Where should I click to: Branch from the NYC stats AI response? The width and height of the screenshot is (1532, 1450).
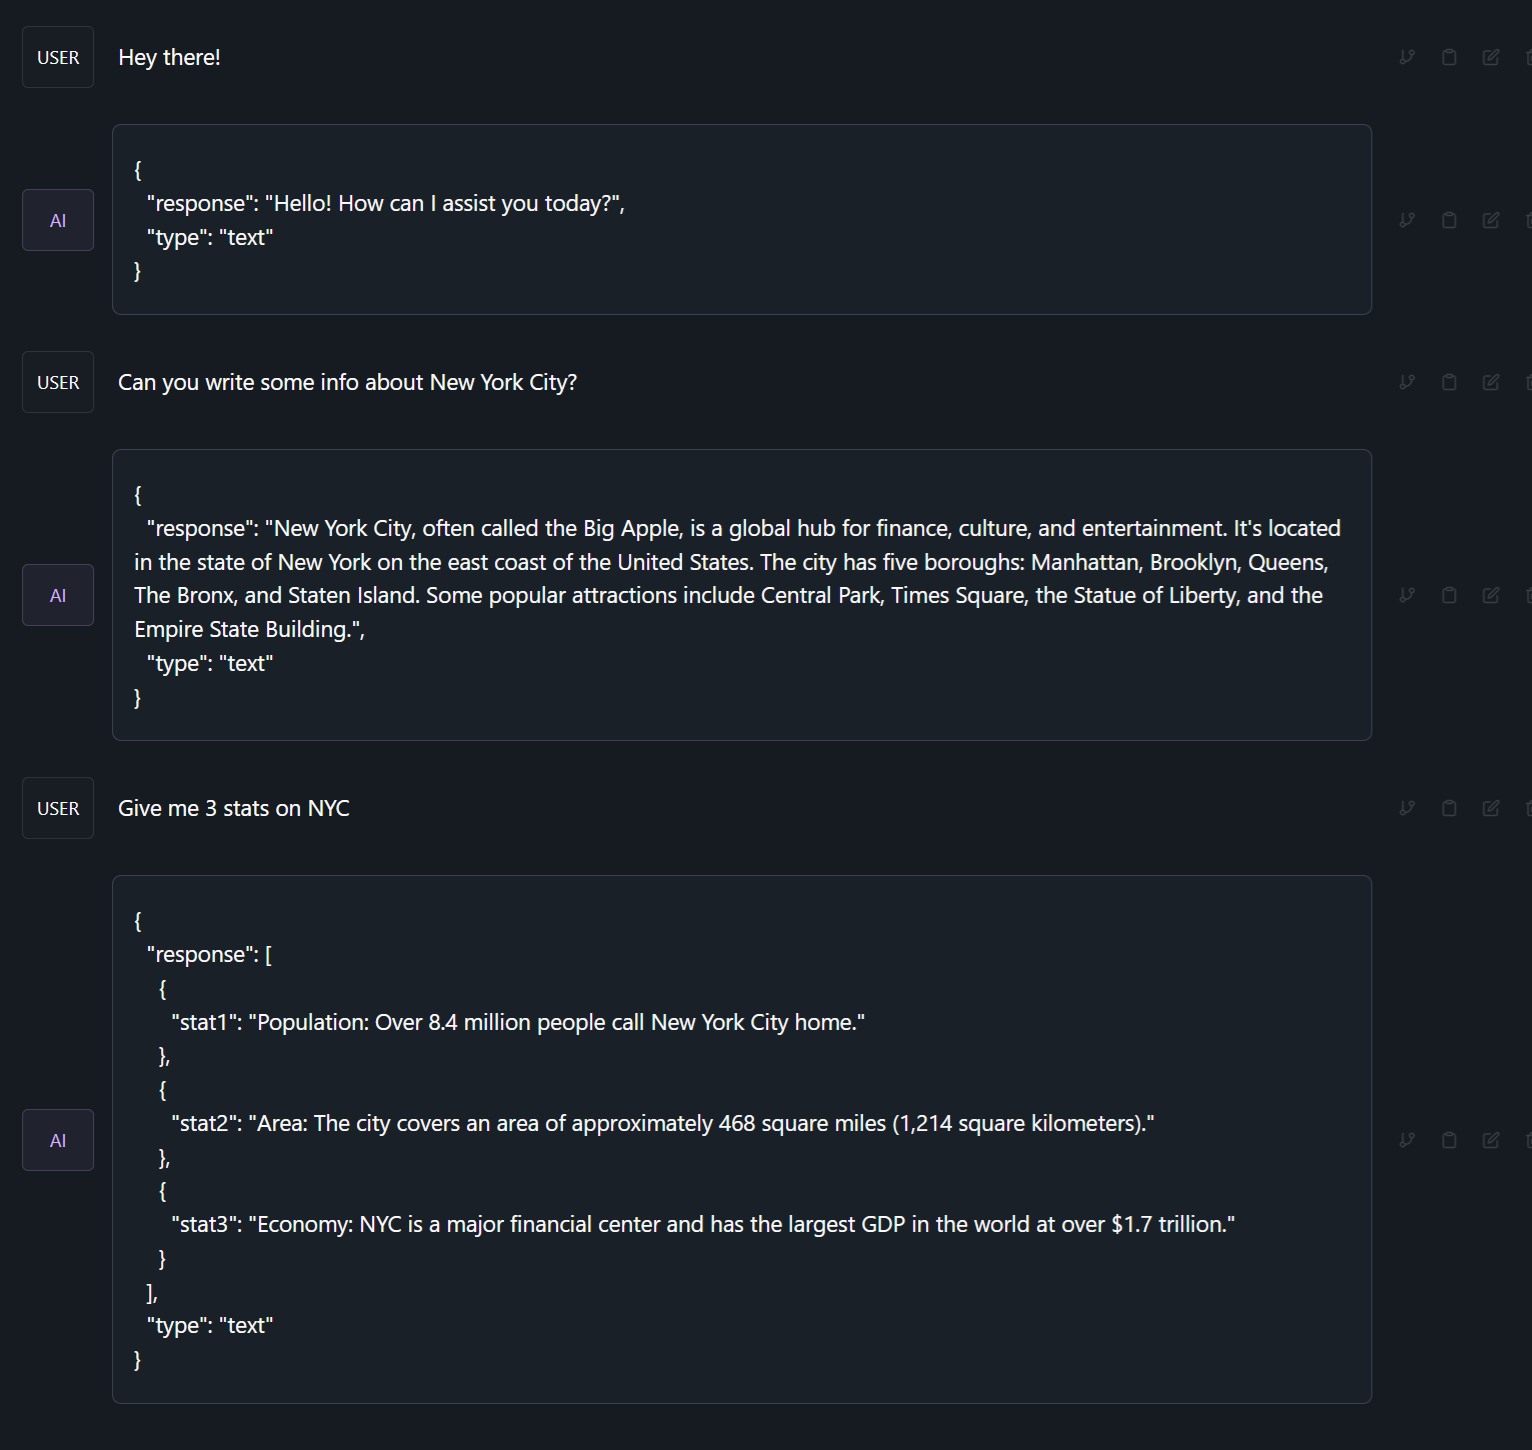(x=1407, y=1140)
